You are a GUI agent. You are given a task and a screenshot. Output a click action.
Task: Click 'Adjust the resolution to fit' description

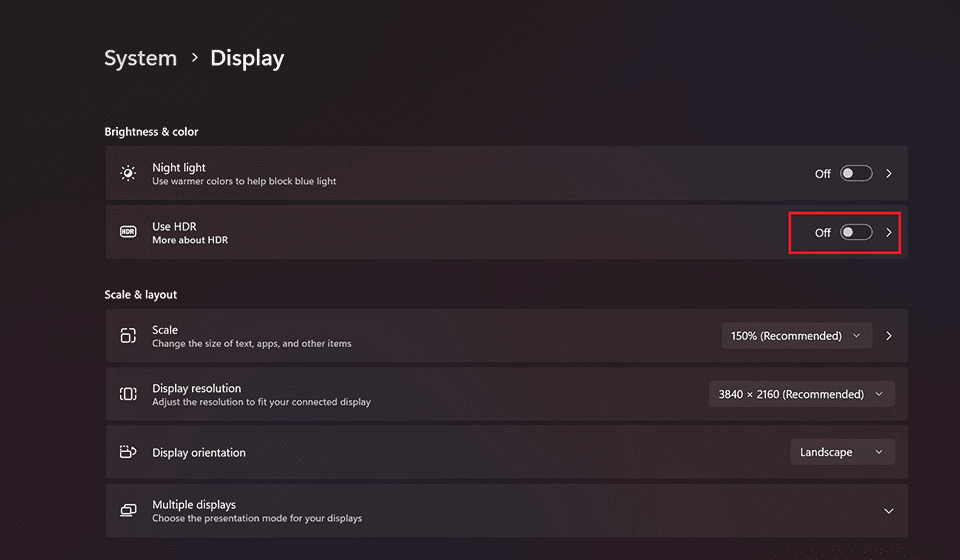click(261, 402)
